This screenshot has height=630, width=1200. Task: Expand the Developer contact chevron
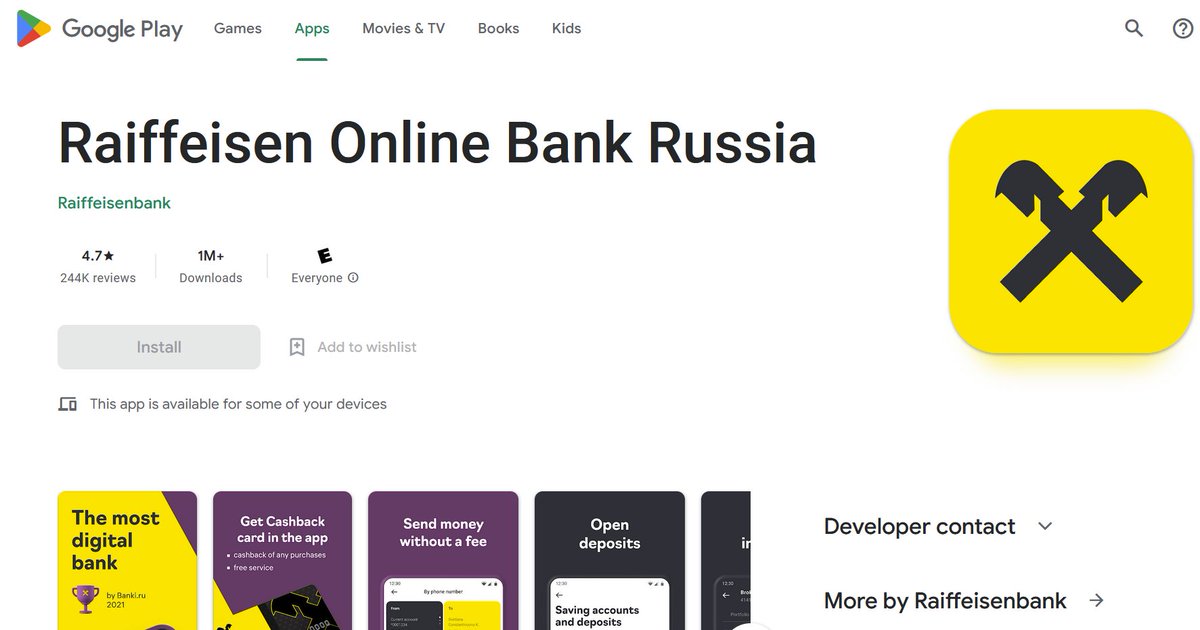pos(1045,526)
